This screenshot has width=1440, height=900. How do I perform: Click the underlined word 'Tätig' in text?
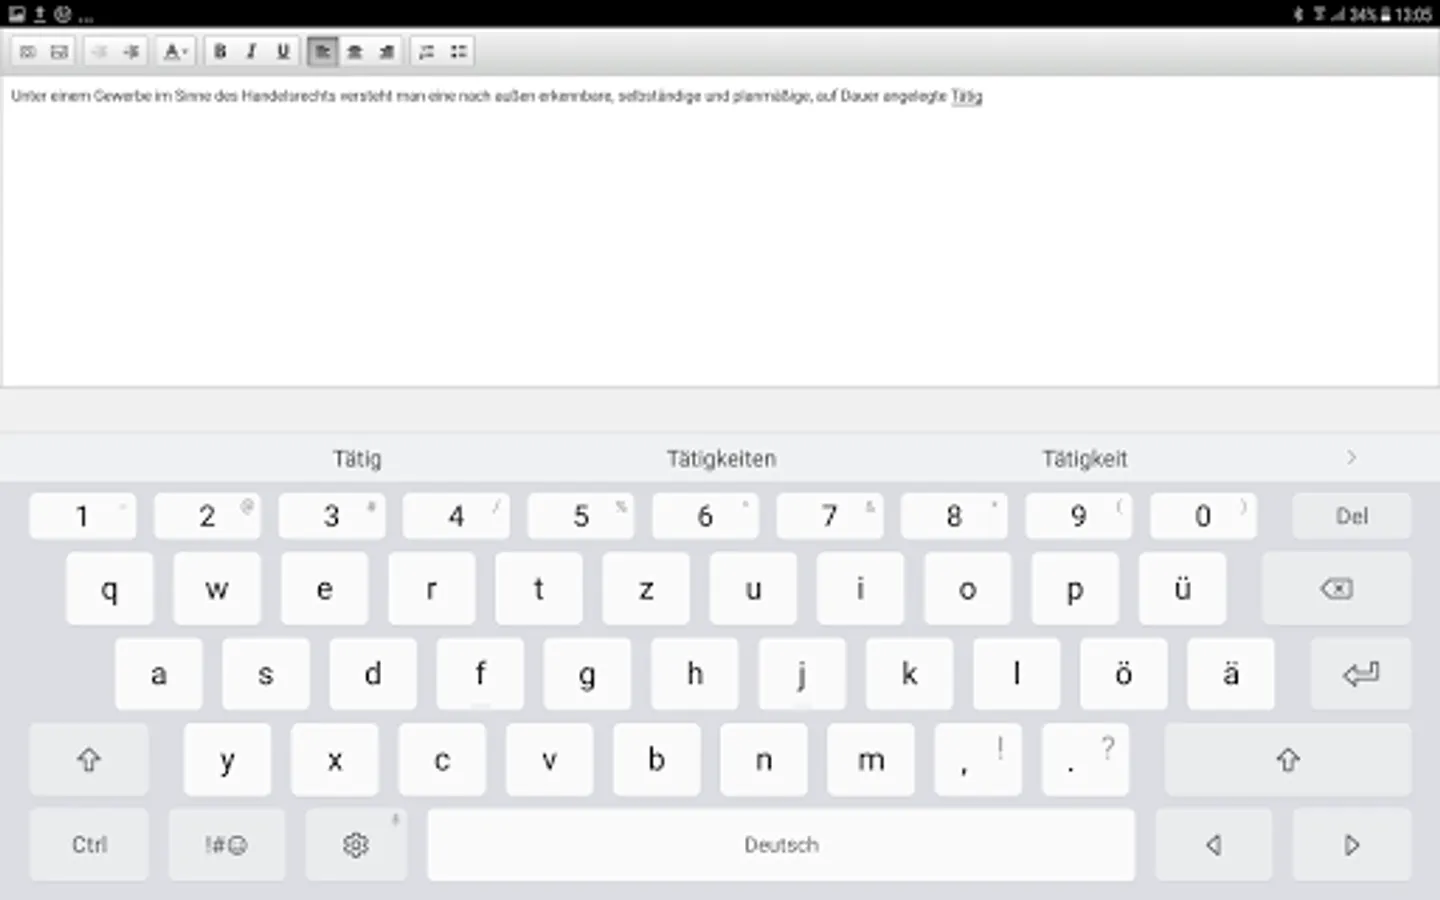coord(966,97)
